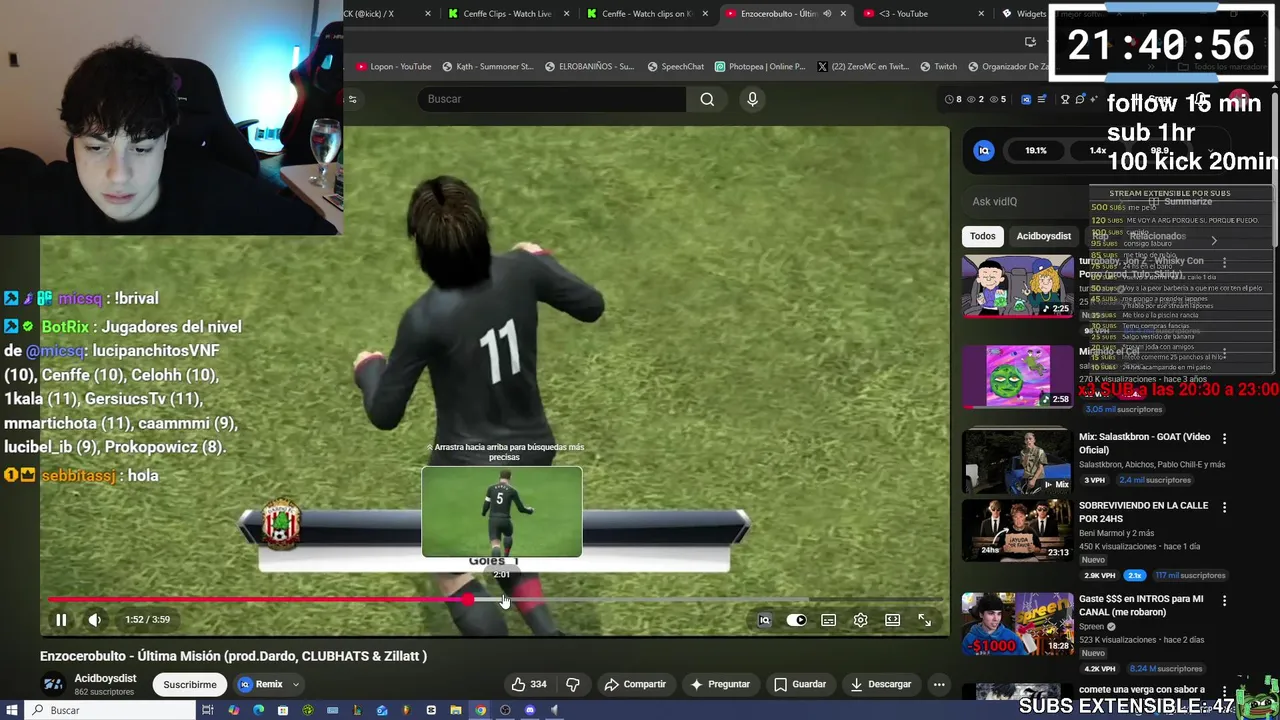Open video player settings gear

(x=860, y=620)
